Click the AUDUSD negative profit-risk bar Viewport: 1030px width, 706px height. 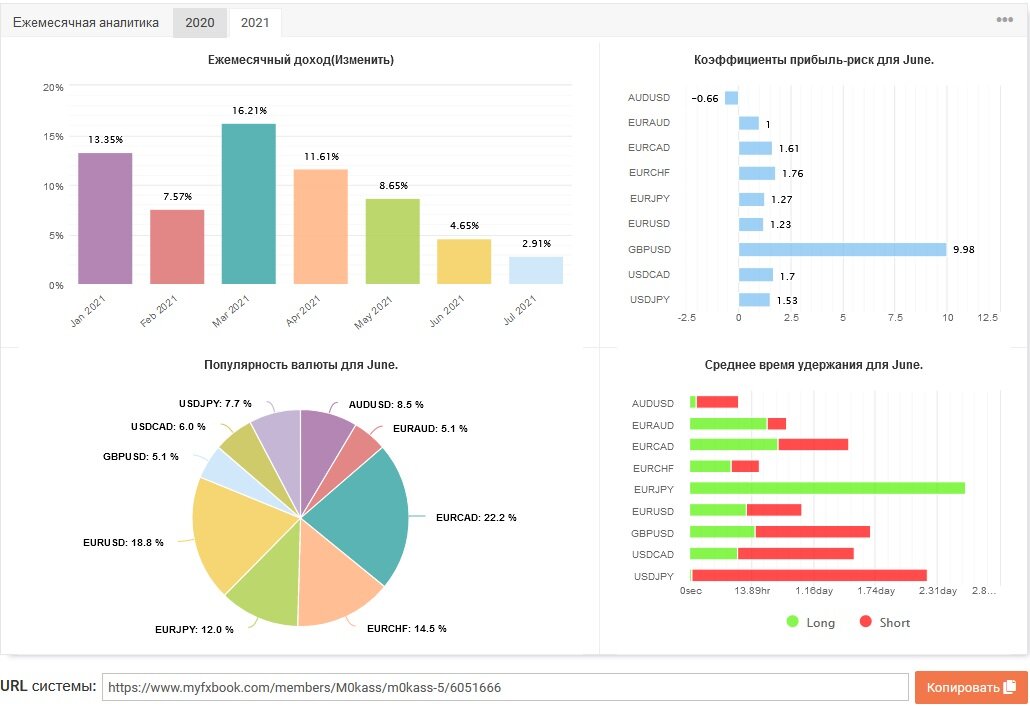point(732,98)
